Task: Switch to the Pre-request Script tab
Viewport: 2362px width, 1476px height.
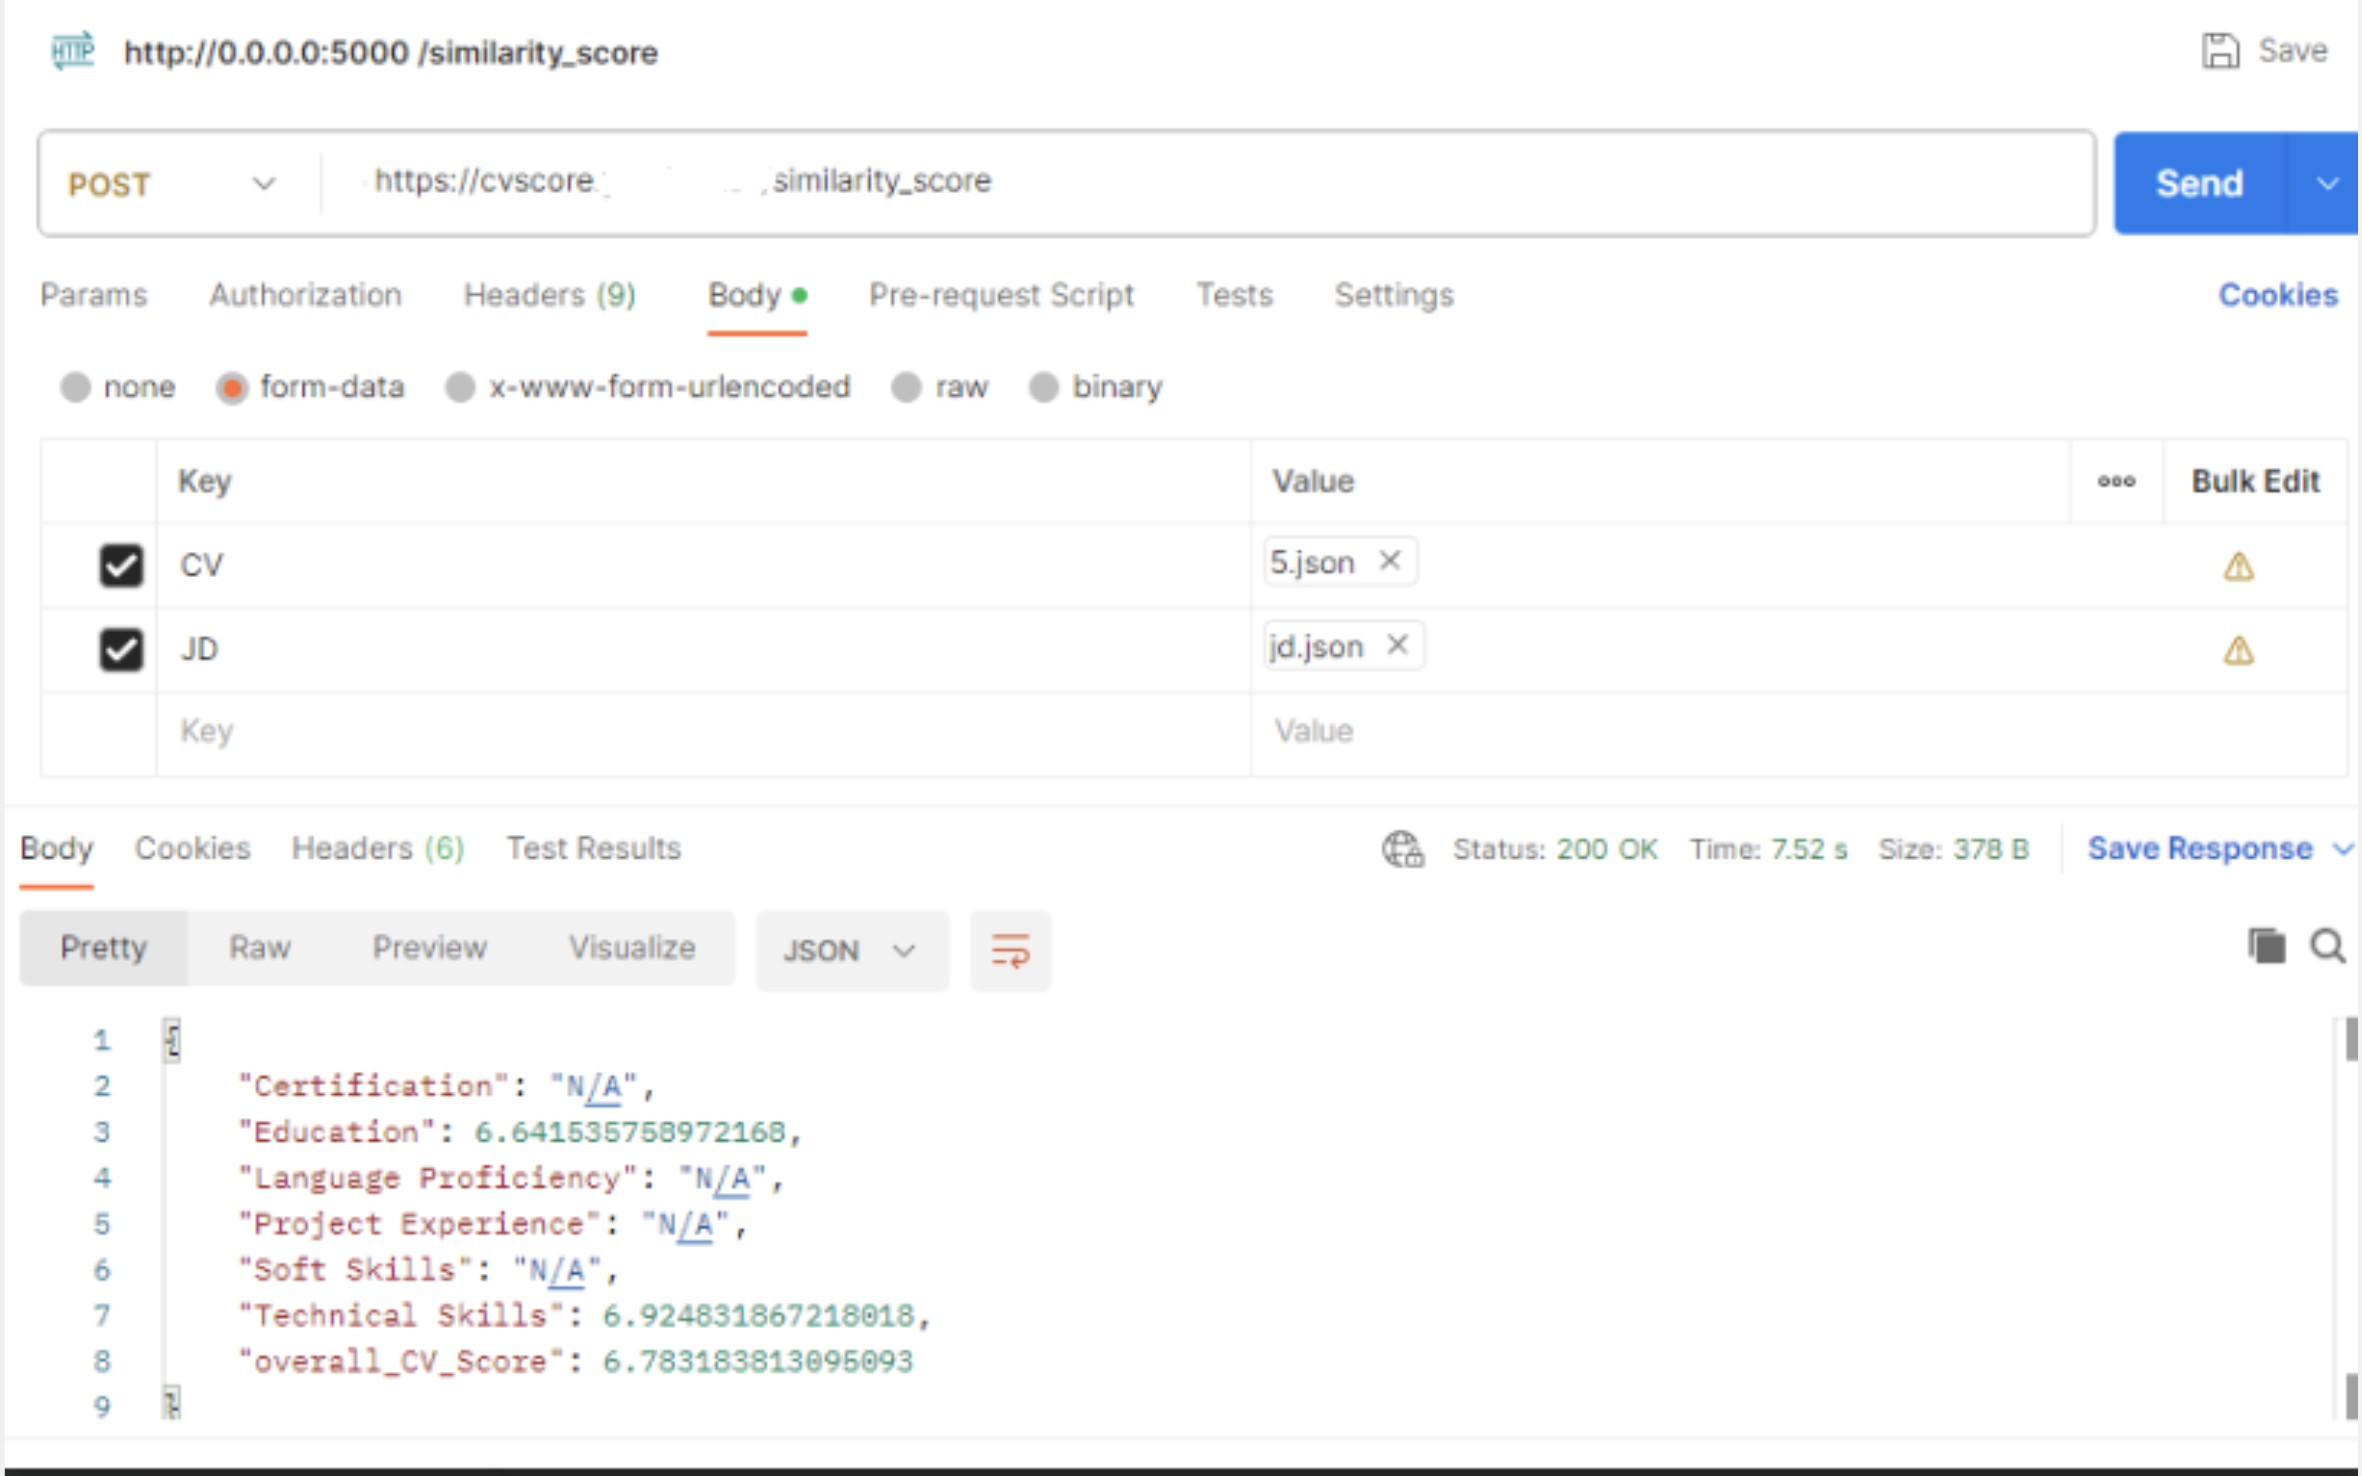Action: 1001,295
